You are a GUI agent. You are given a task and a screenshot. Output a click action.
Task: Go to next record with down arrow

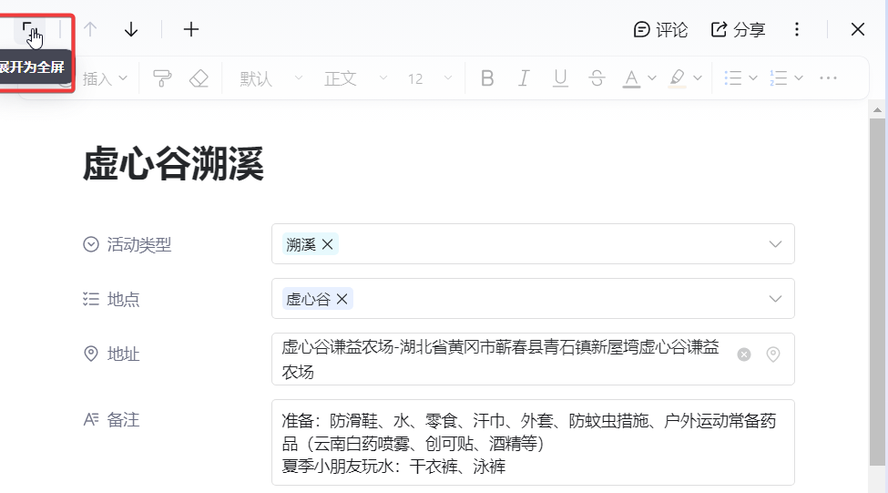[131, 29]
